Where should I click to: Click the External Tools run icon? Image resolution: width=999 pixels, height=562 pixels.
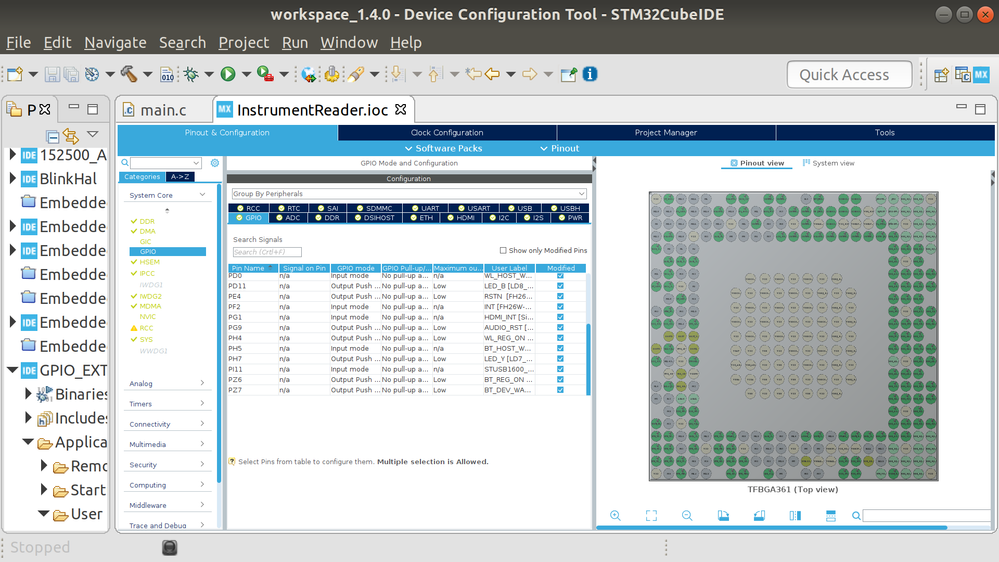[266, 74]
